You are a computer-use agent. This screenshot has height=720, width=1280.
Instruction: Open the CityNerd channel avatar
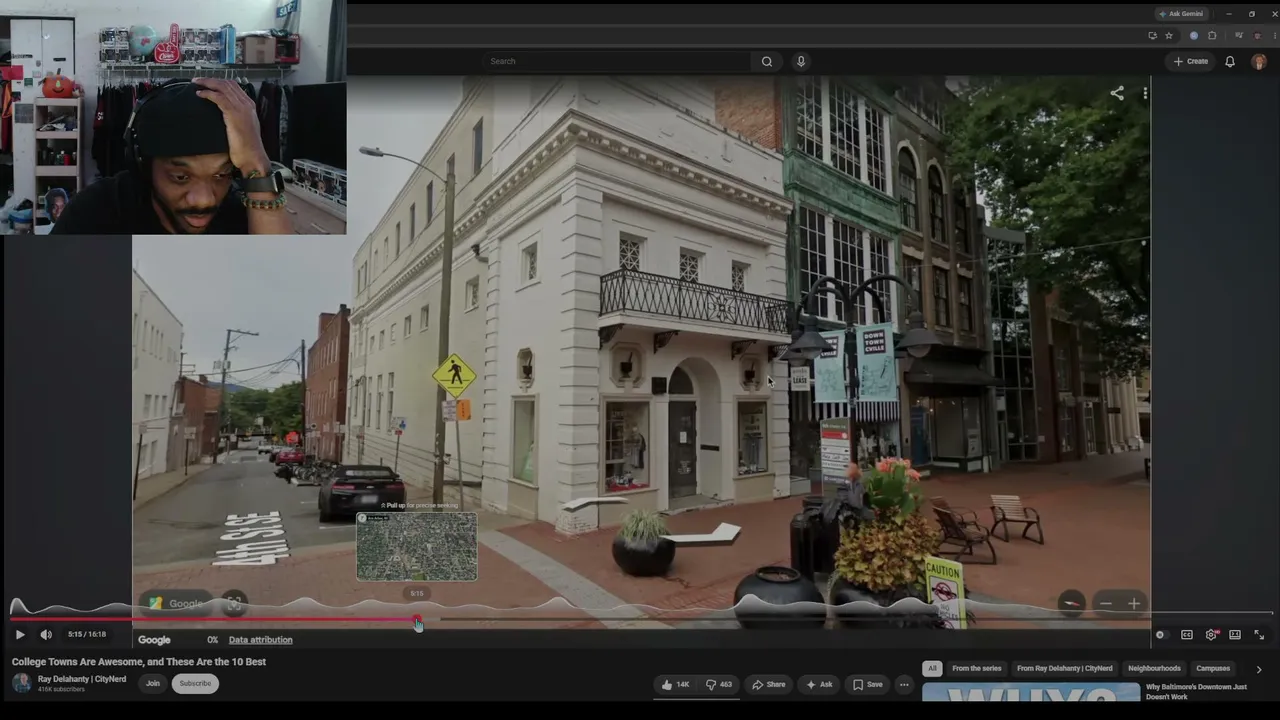point(22,683)
